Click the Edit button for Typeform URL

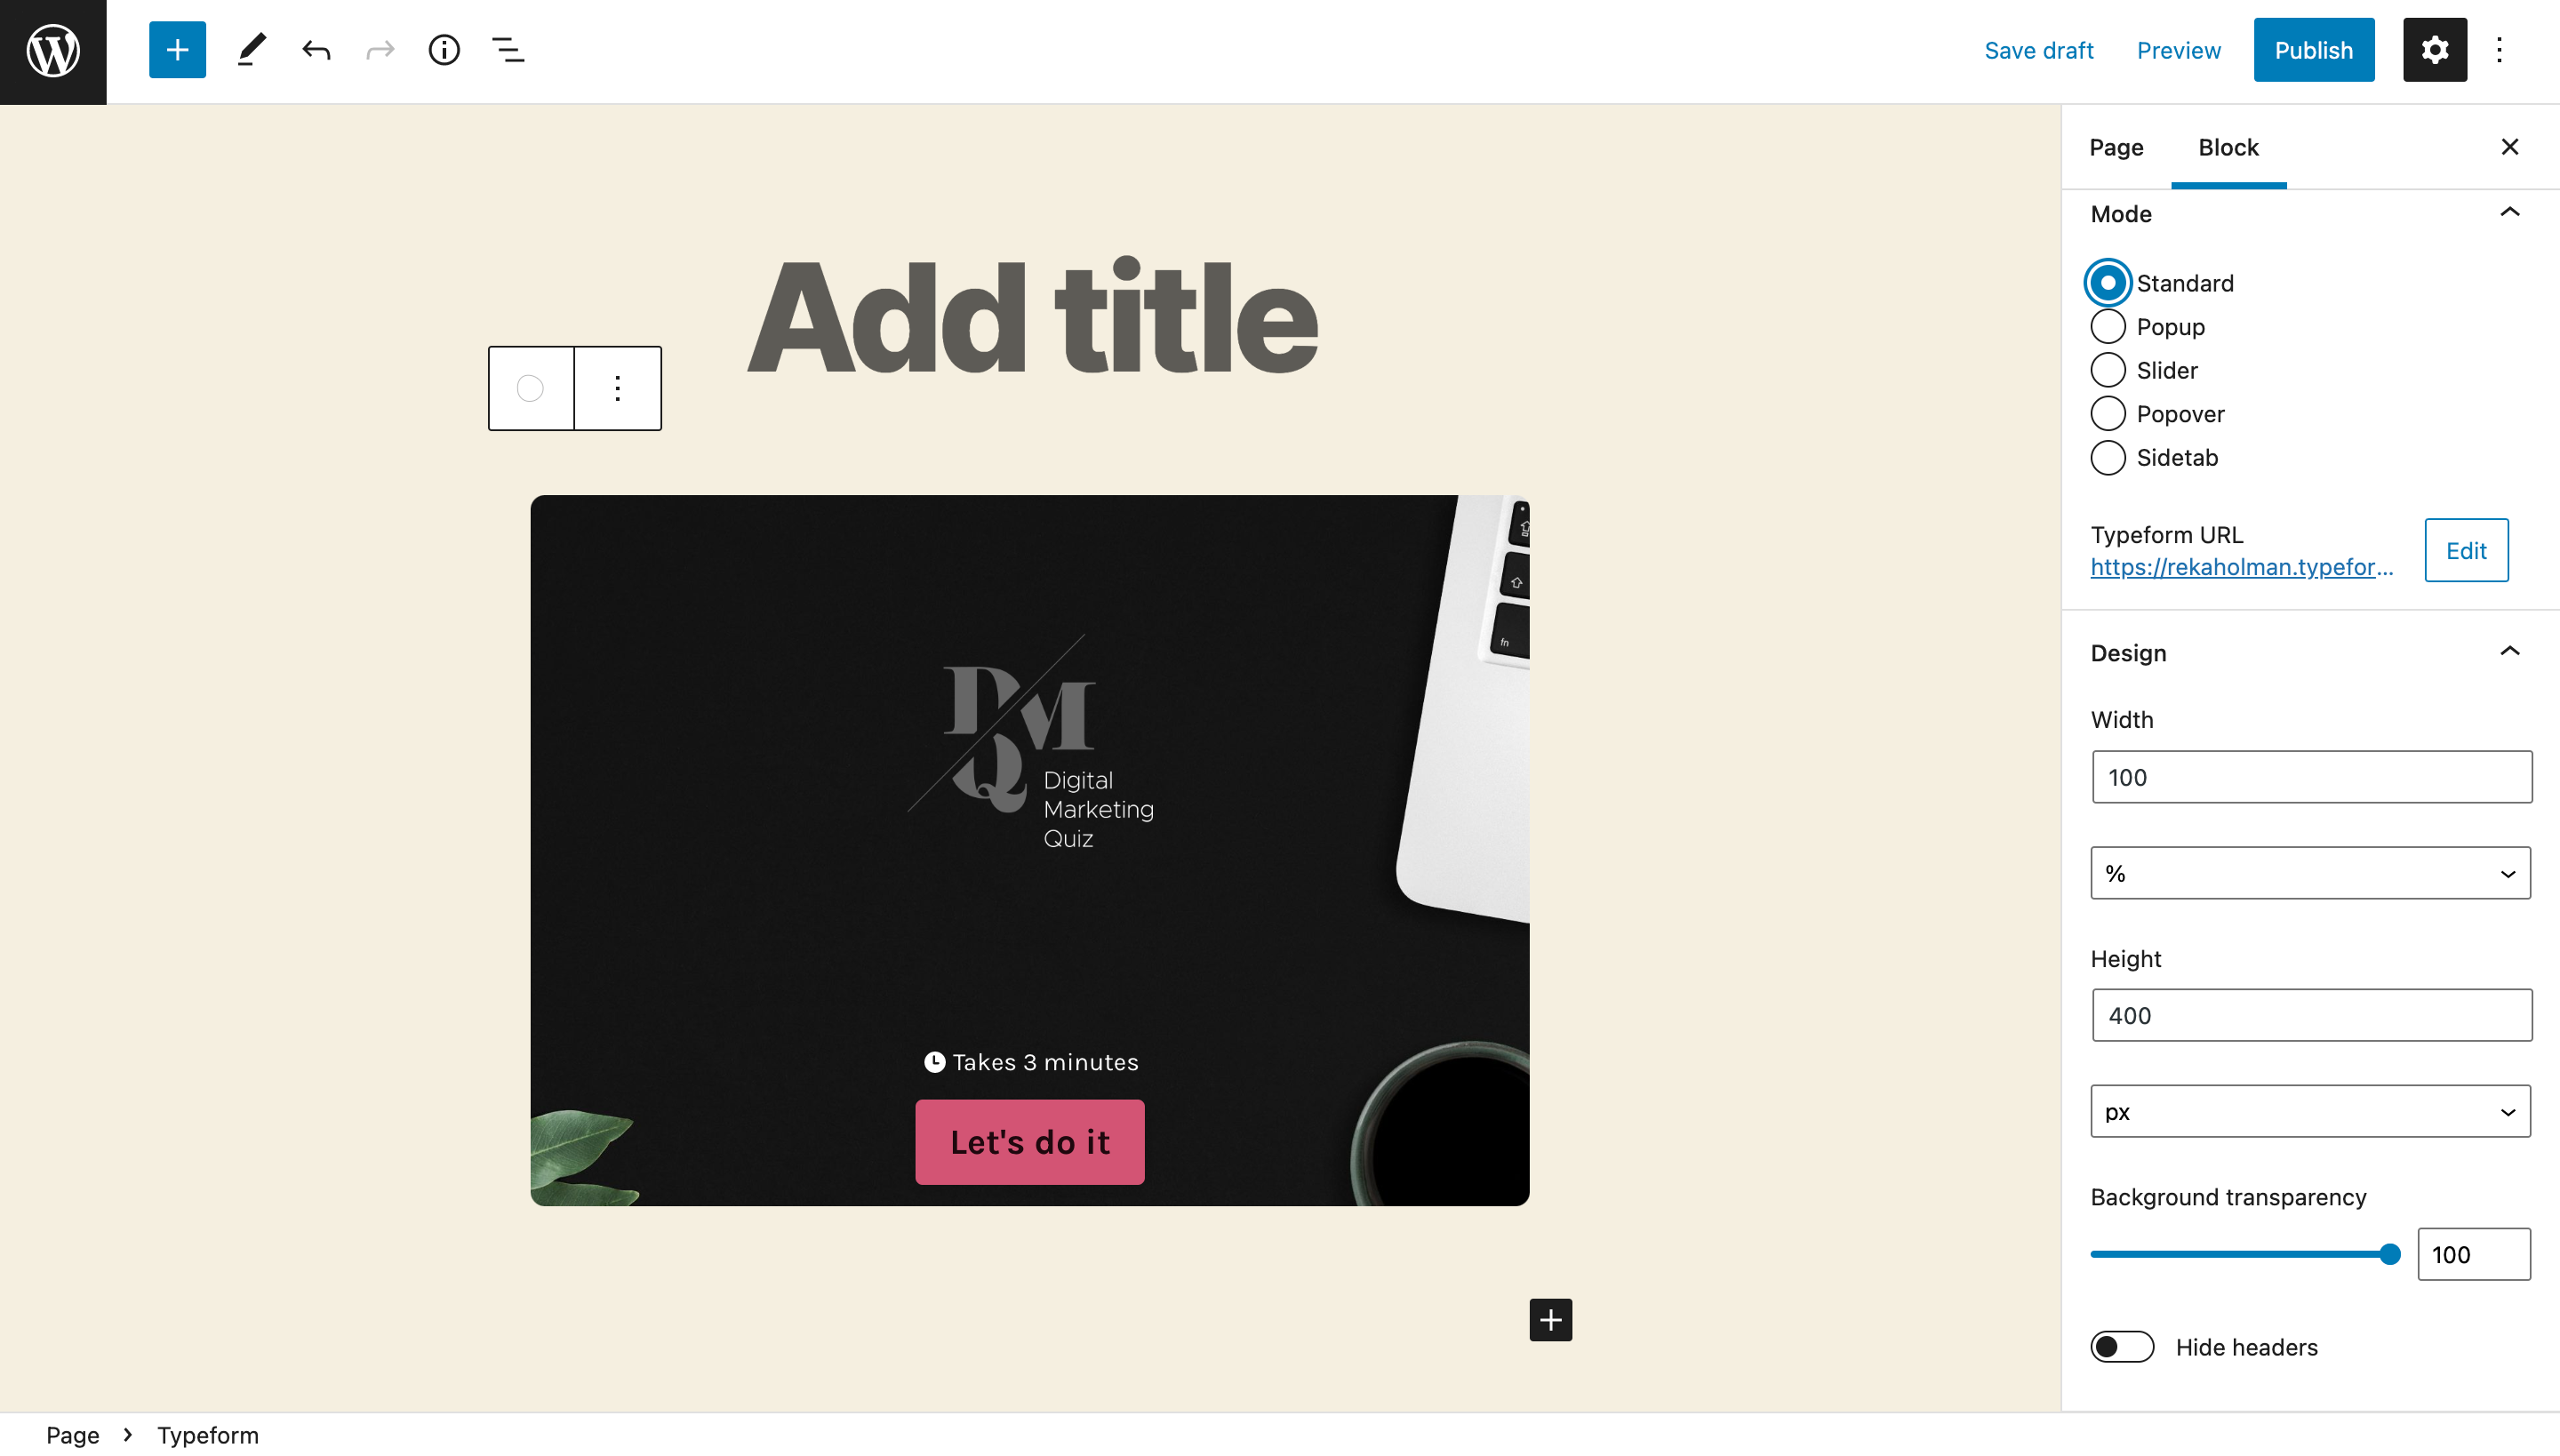(x=2465, y=550)
